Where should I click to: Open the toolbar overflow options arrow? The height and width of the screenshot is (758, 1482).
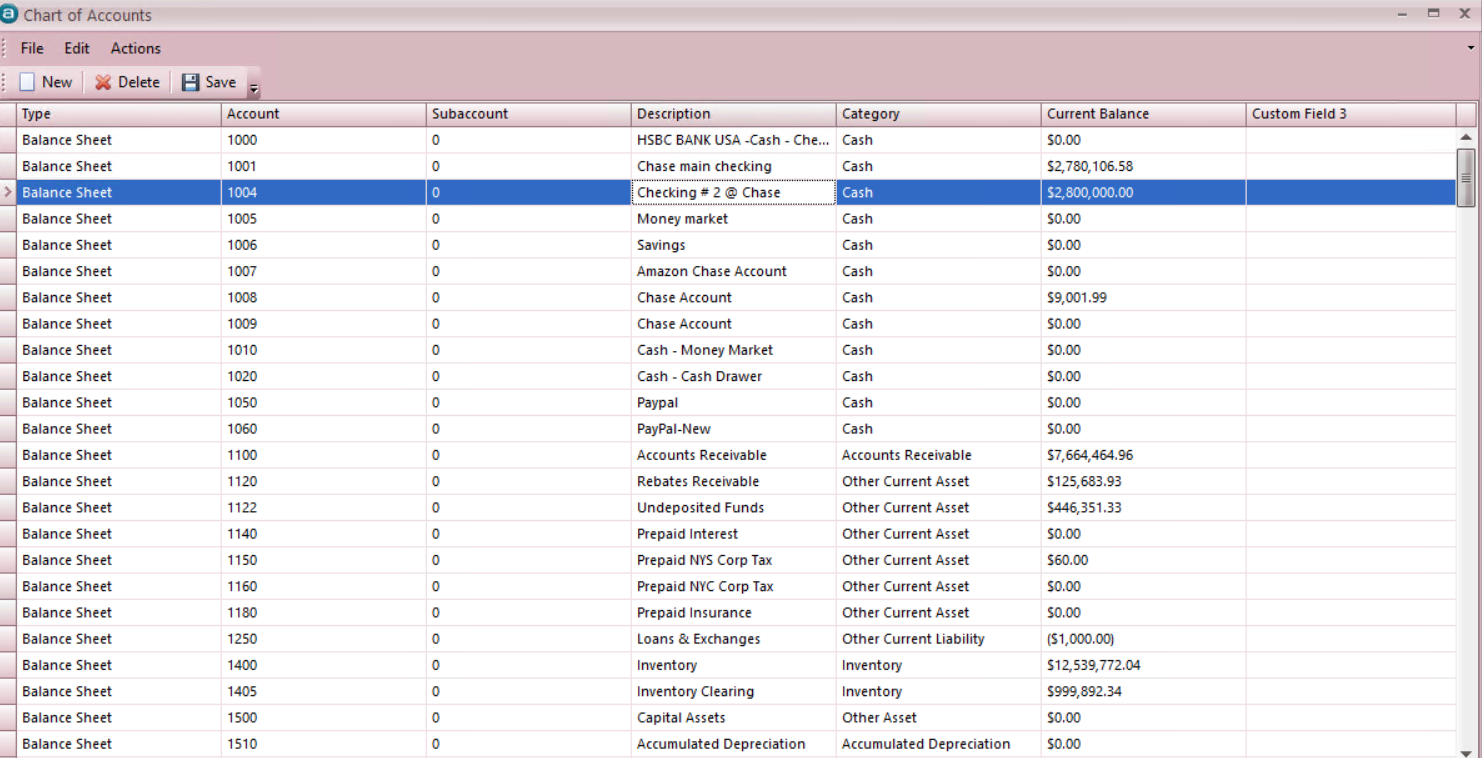coord(254,90)
